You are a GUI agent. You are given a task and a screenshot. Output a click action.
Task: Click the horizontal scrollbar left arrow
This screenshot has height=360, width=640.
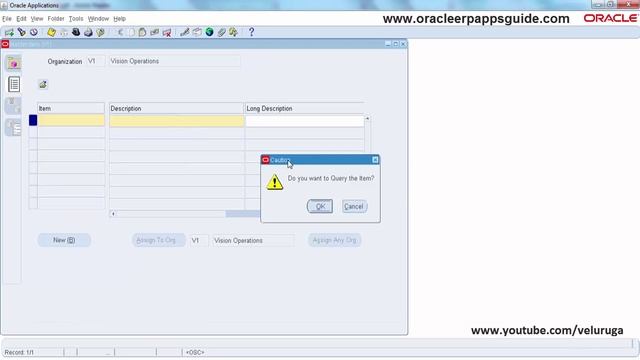click(x=113, y=213)
